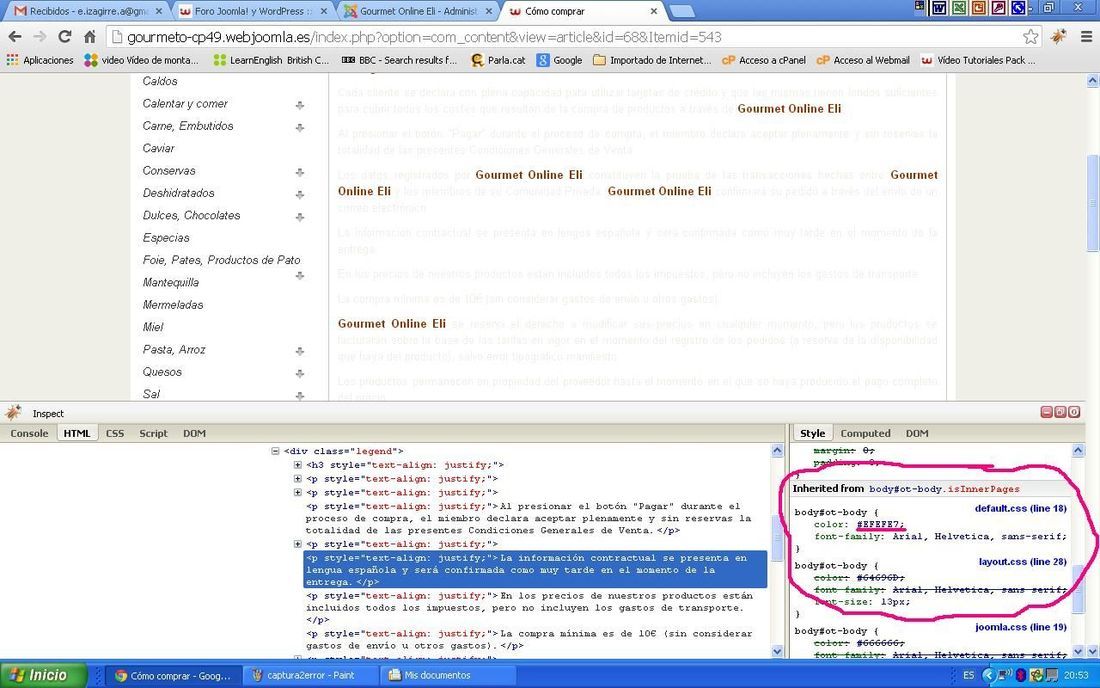The width and height of the screenshot is (1100, 688).
Task: Open the Firebug Console tab
Action: 29,433
